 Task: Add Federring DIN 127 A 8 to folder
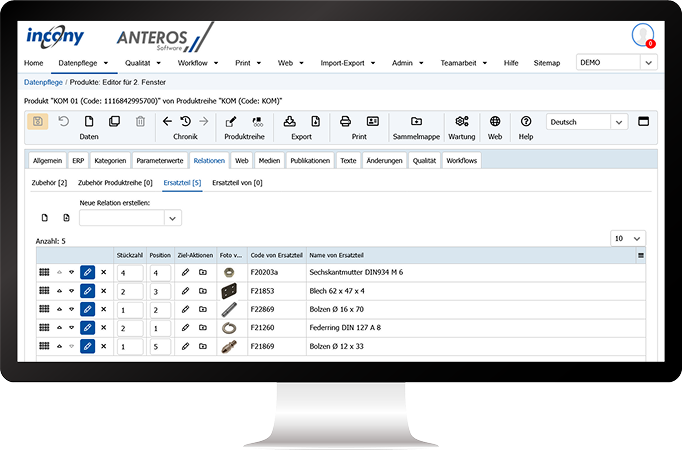[x=203, y=327]
